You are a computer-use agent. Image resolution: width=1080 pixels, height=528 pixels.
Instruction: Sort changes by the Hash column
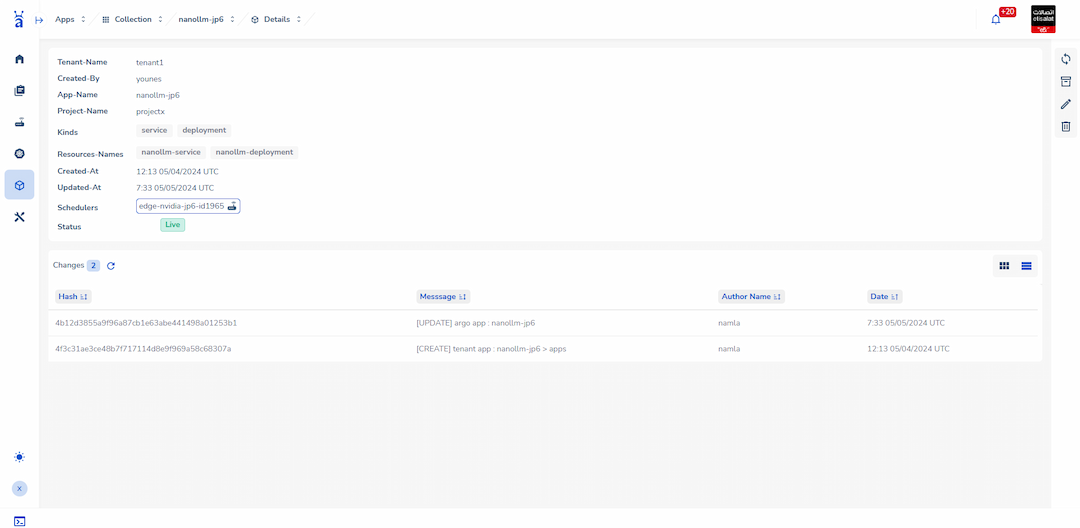pyautogui.click(x=73, y=297)
